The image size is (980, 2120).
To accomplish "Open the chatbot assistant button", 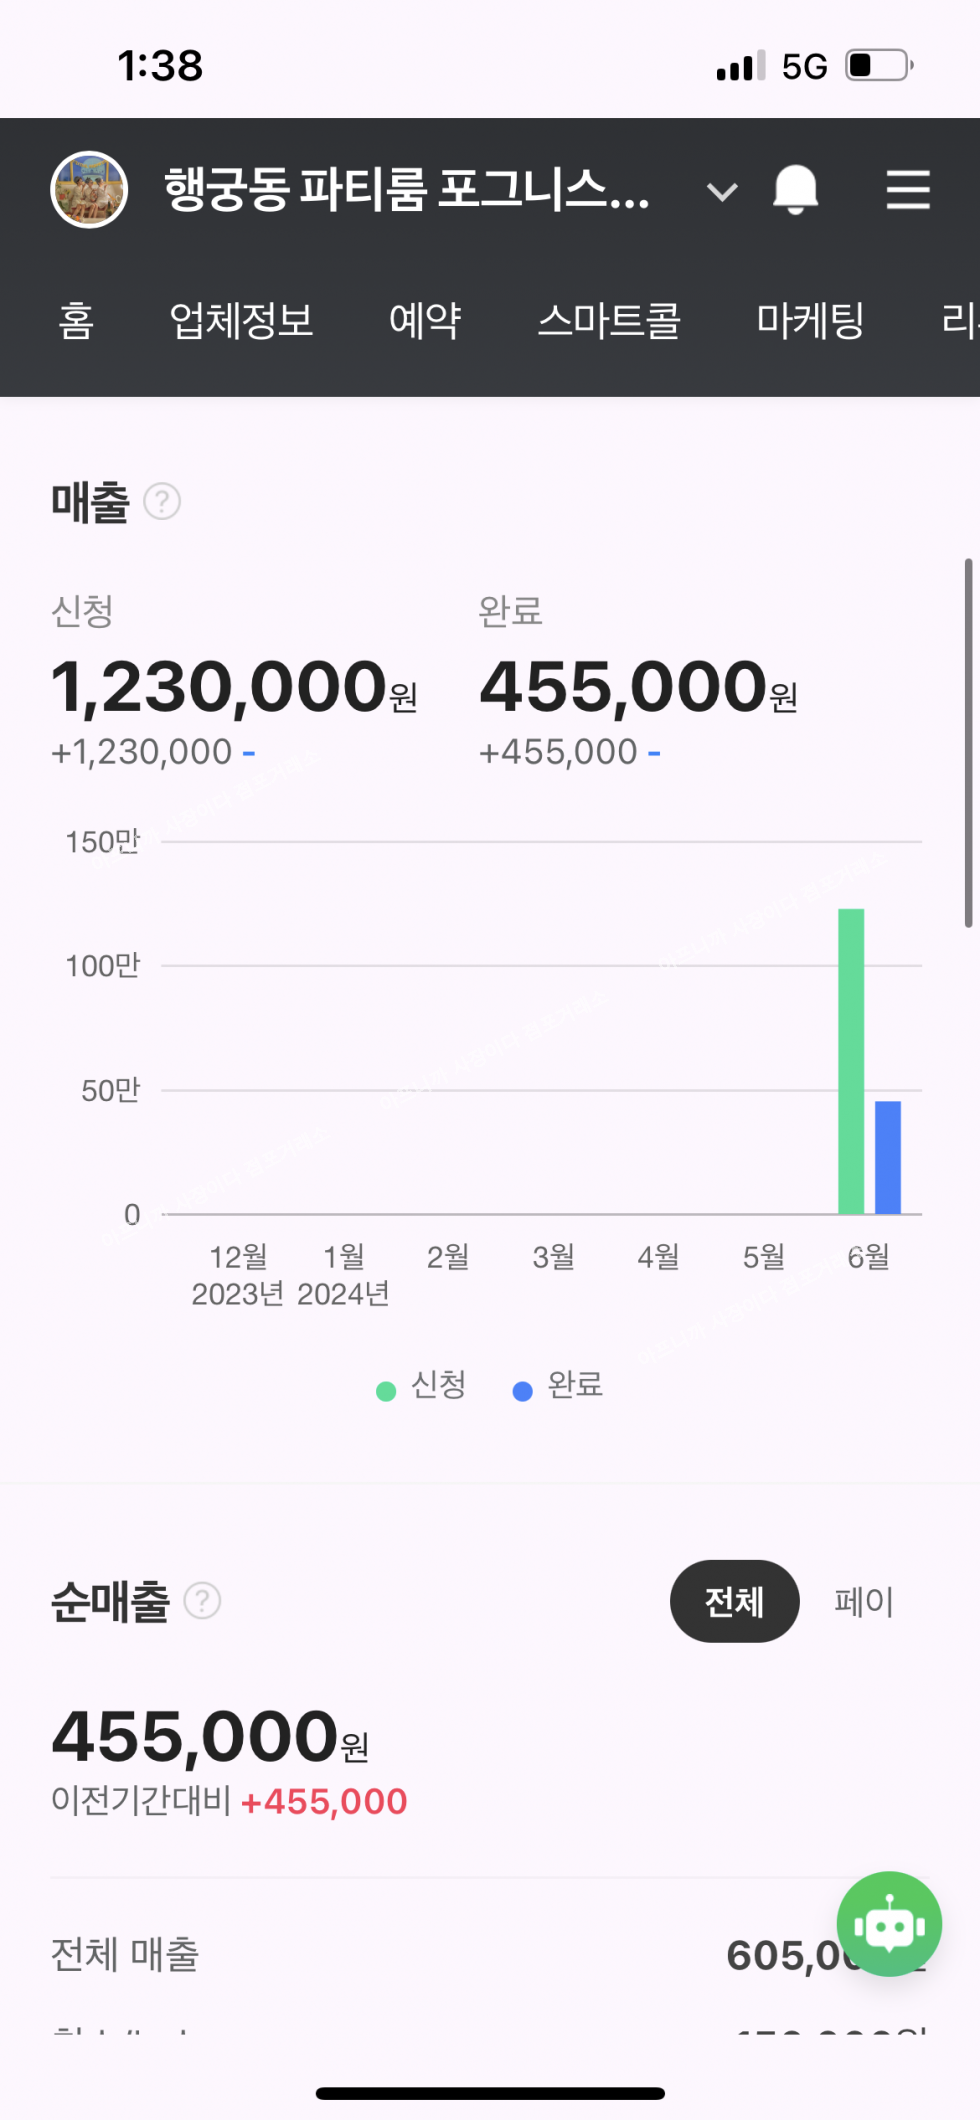I will click(889, 1923).
